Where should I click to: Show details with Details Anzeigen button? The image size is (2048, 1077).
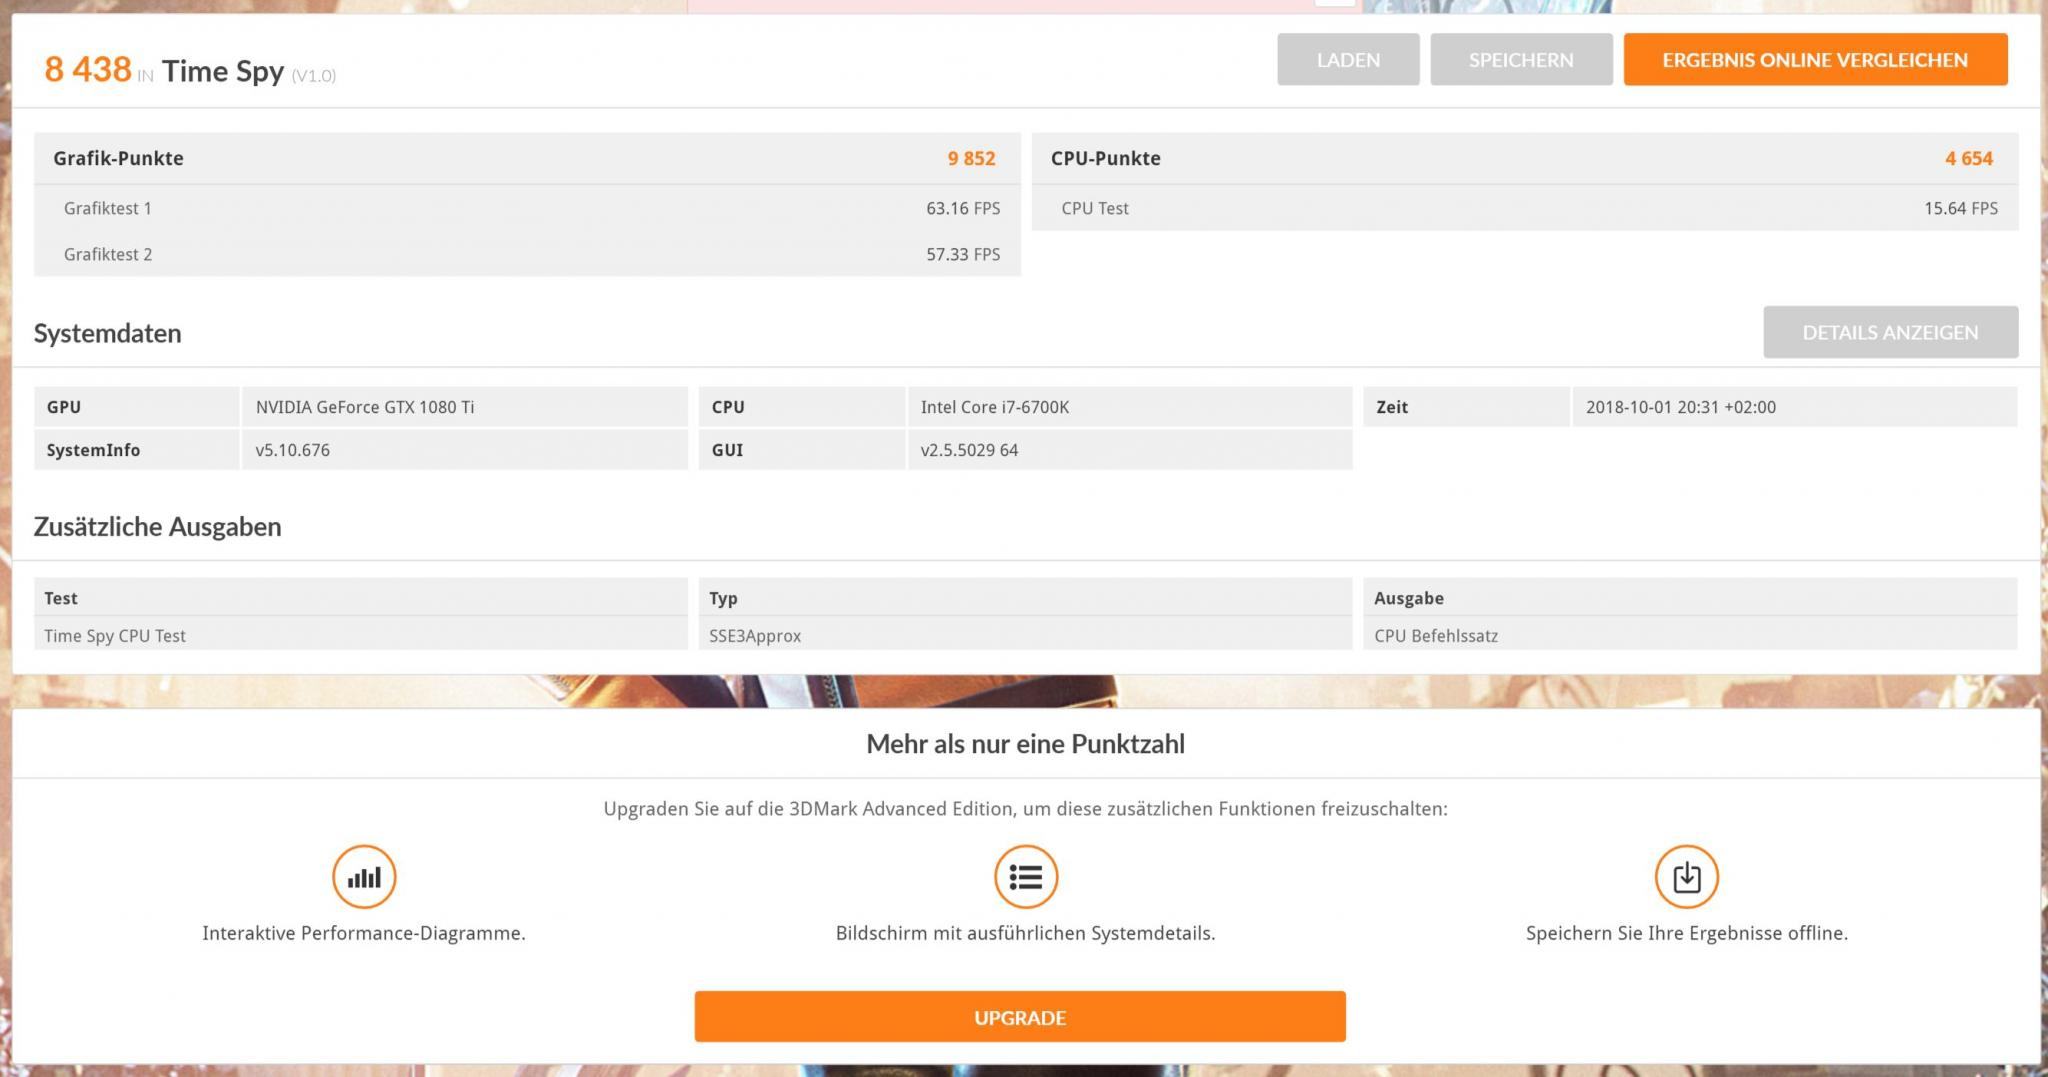coord(1890,332)
